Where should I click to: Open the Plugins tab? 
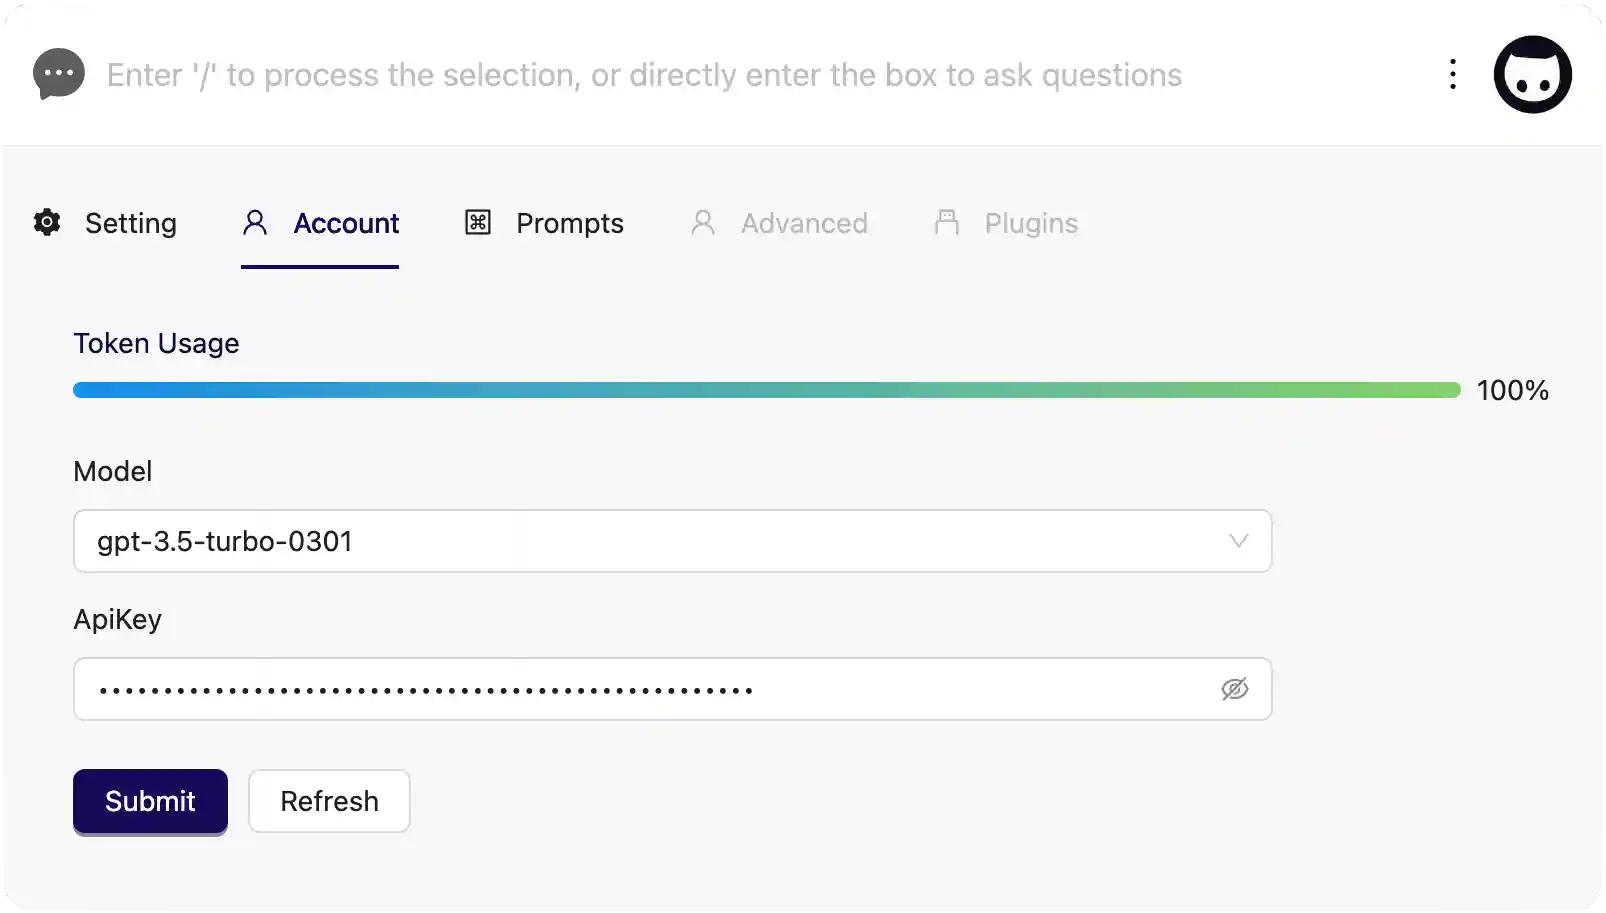pos(1031,223)
